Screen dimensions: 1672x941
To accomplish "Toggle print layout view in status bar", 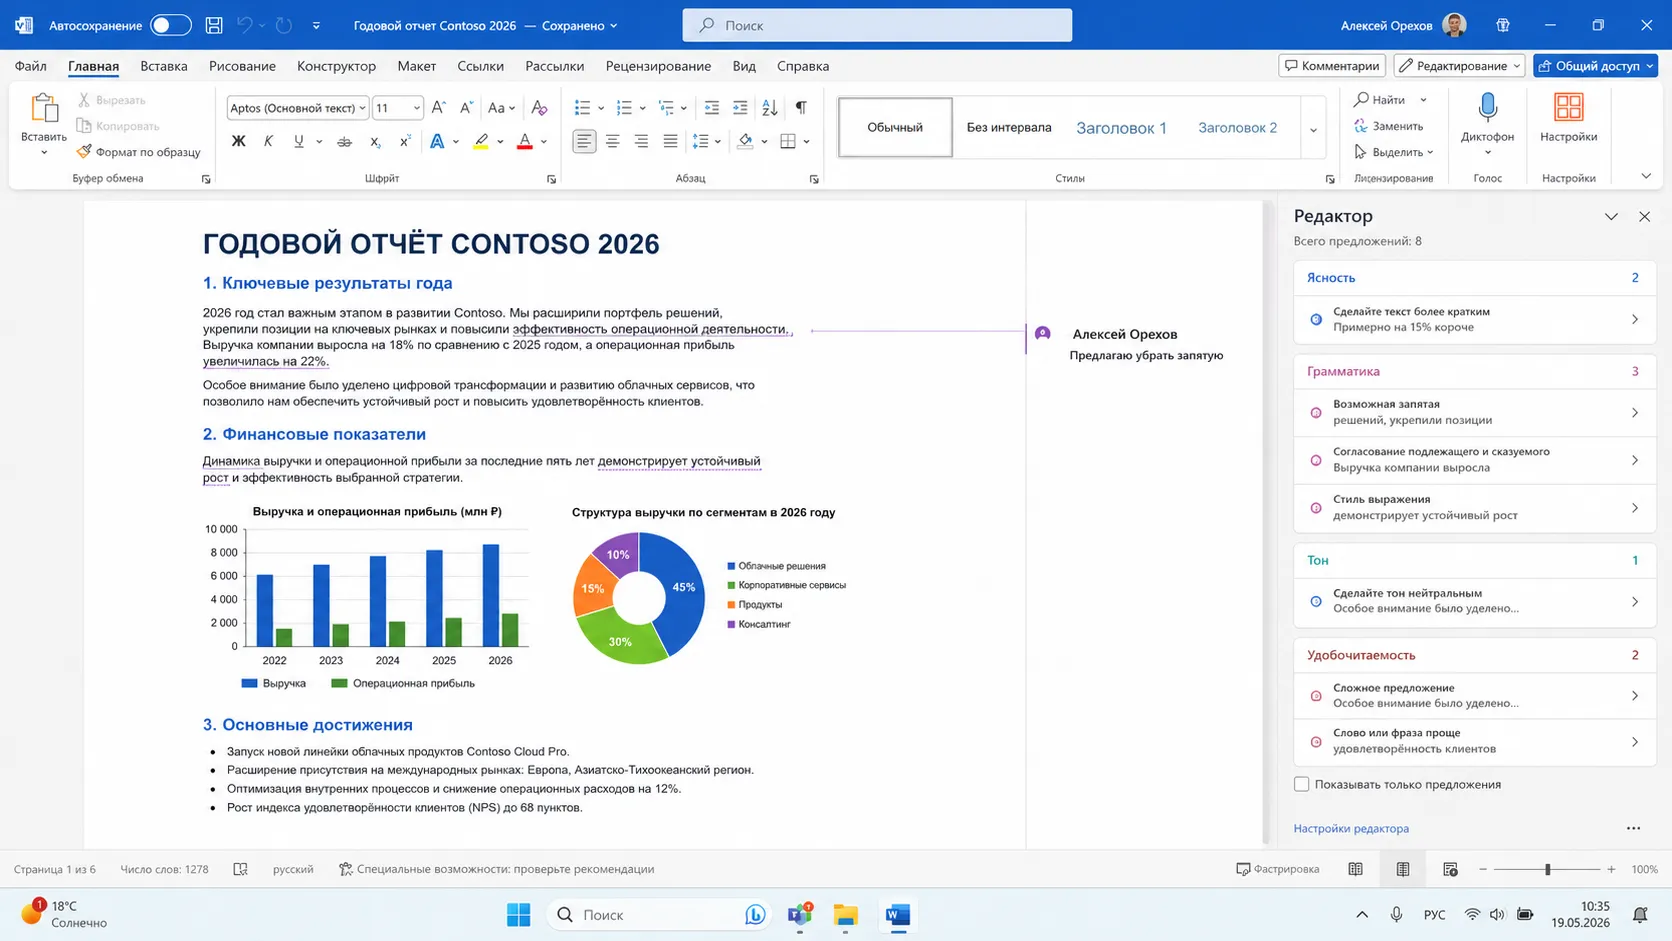I will [1403, 869].
